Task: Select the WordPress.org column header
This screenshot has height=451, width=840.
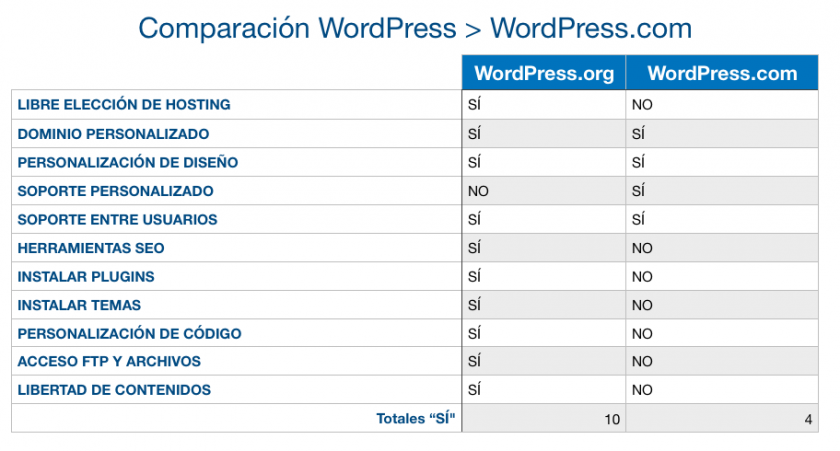Action: (x=544, y=72)
